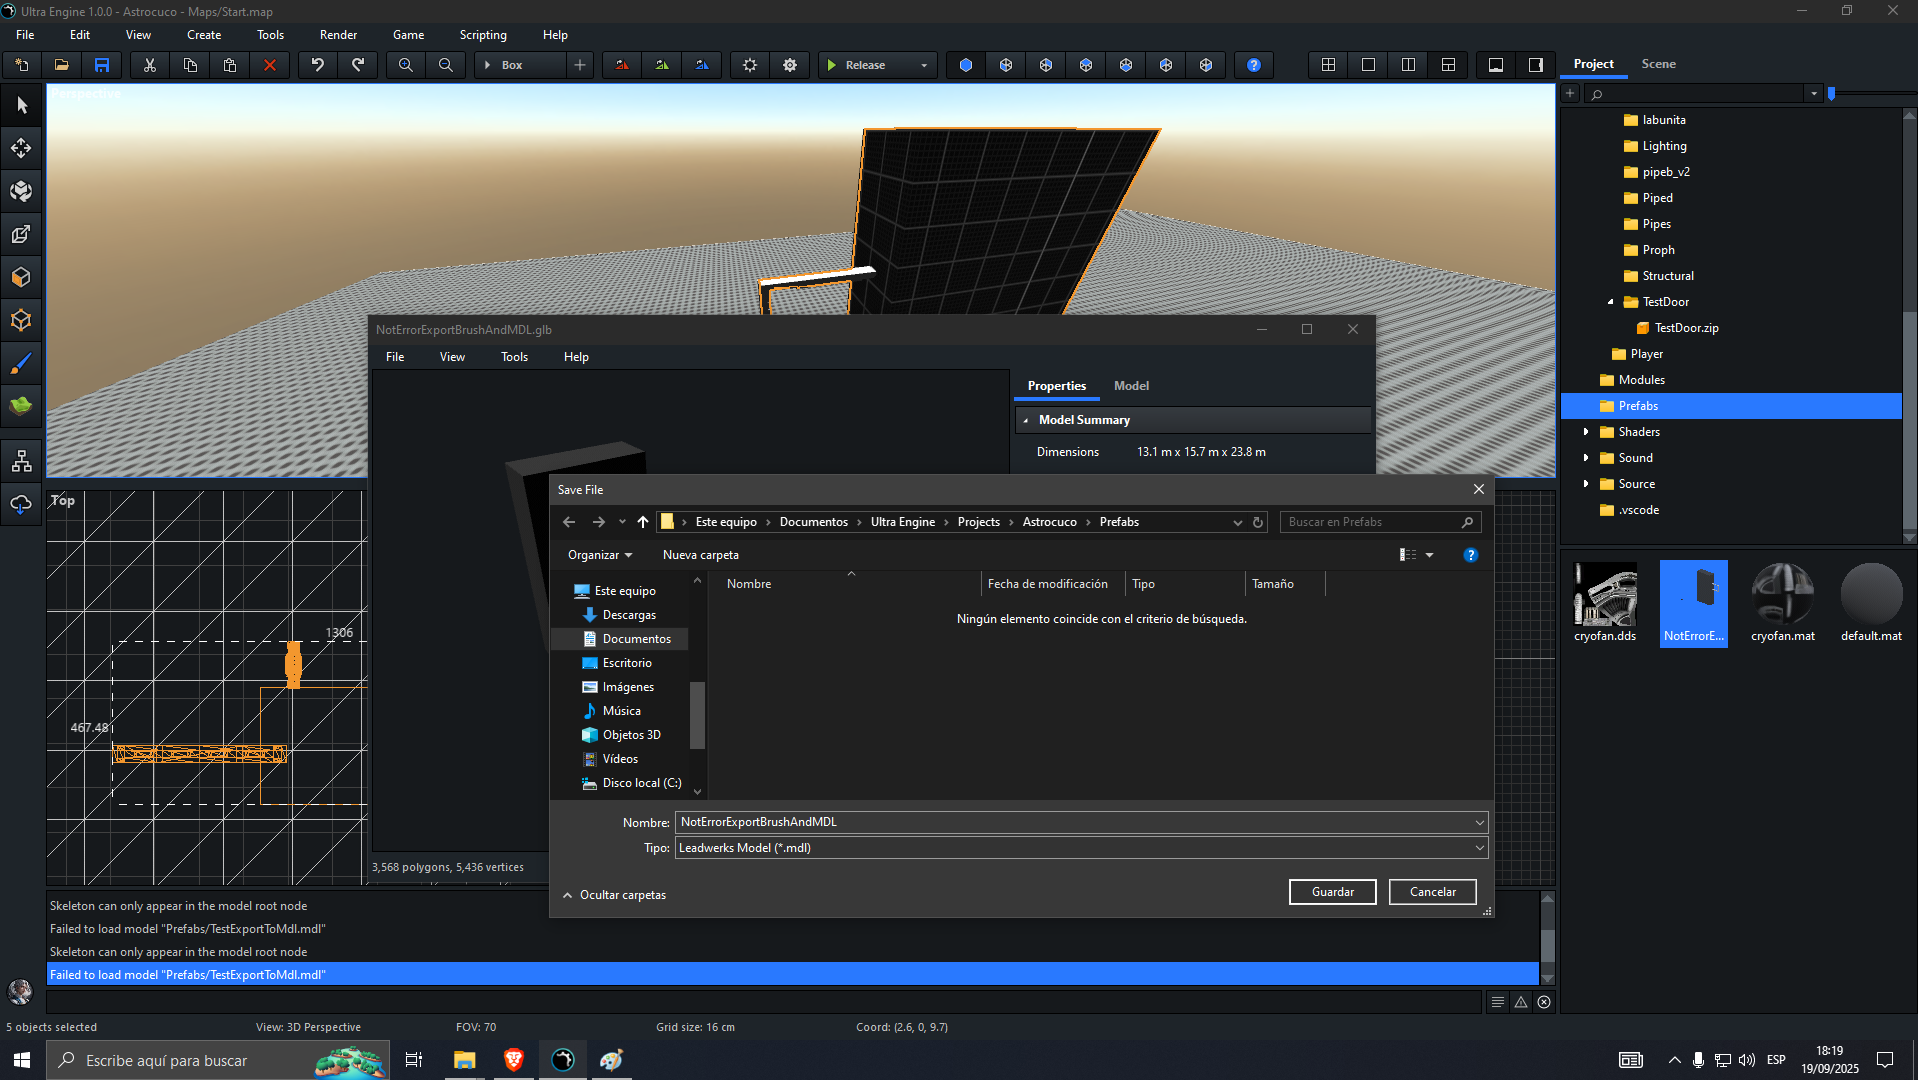
Task: Open the Release configuration dropdown arrow
Action: [x=923, y=65]
